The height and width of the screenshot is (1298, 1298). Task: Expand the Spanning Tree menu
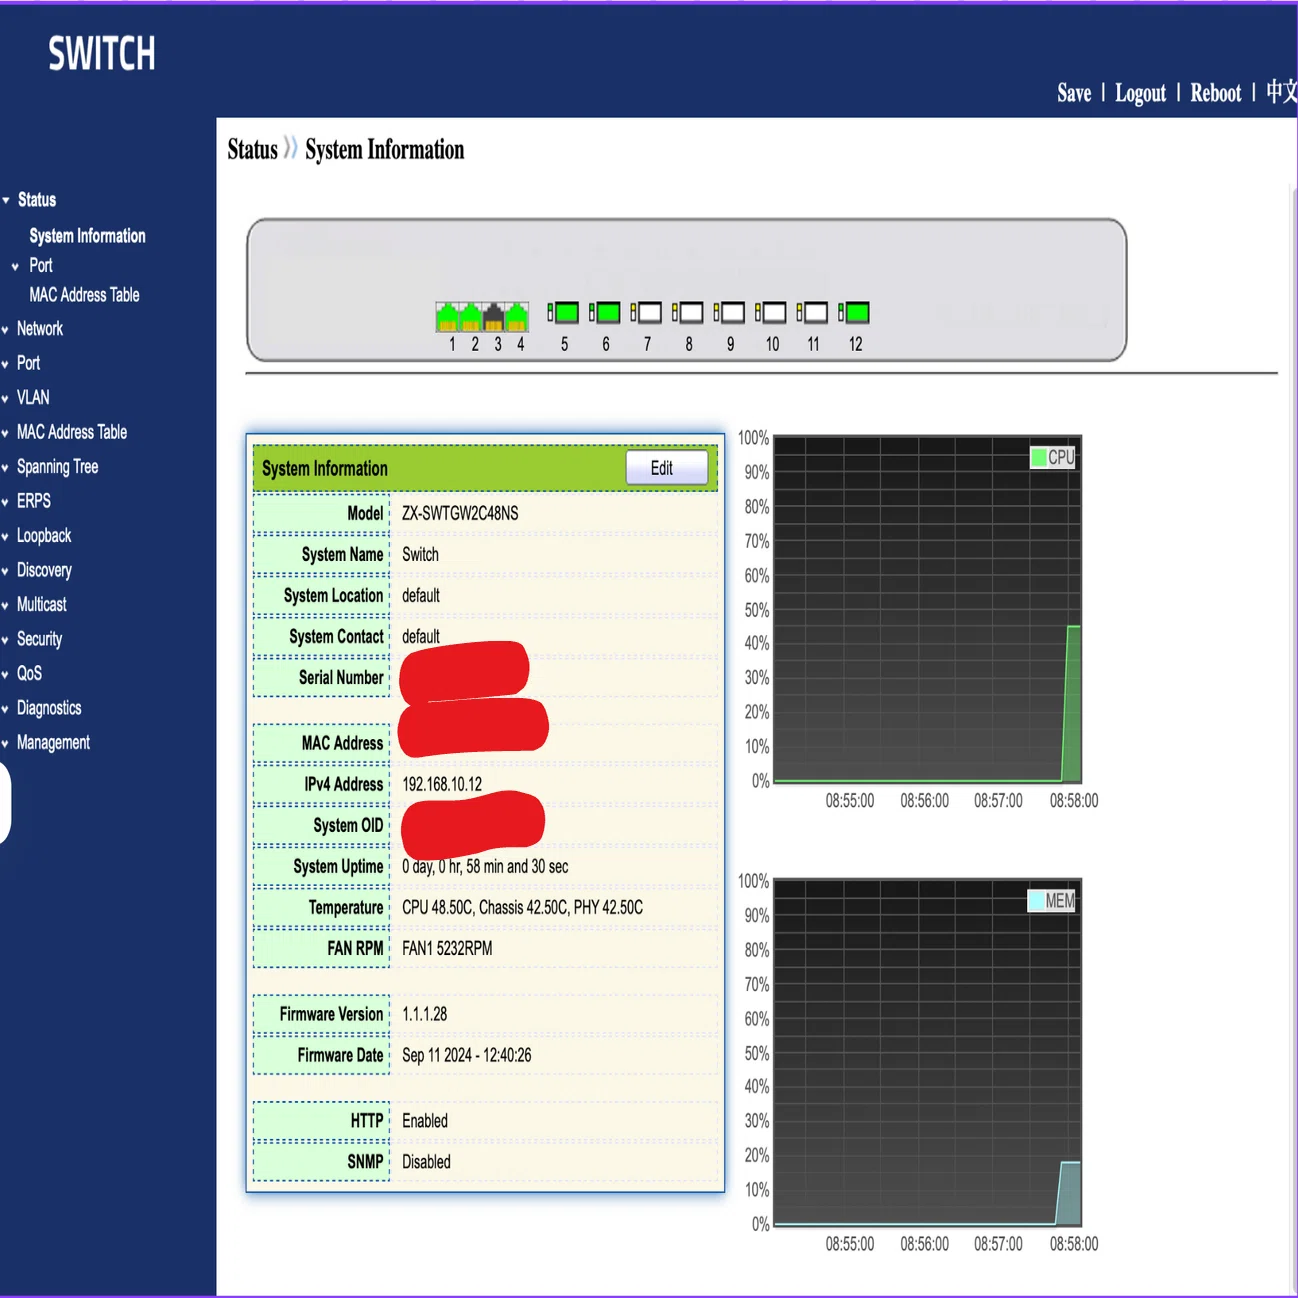coord(57,467)
